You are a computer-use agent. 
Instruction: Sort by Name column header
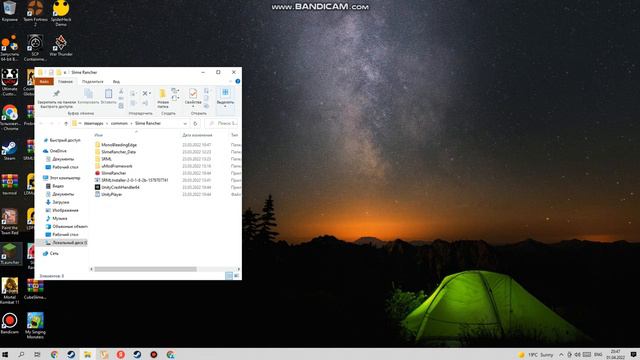point(99,135)
